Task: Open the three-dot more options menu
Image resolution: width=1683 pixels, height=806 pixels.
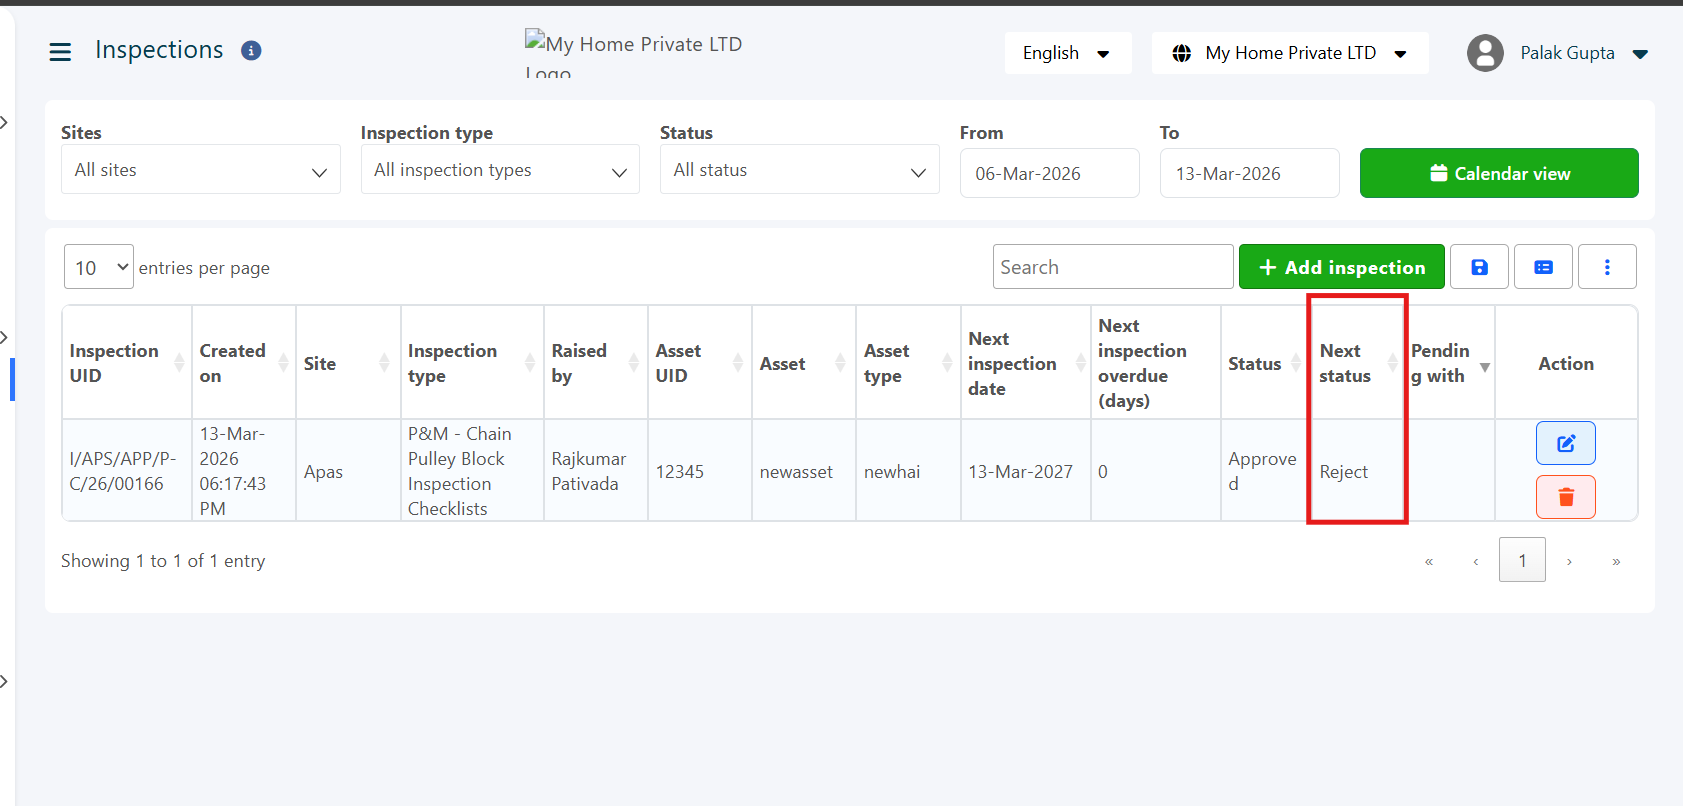Action: point(1607,267)
